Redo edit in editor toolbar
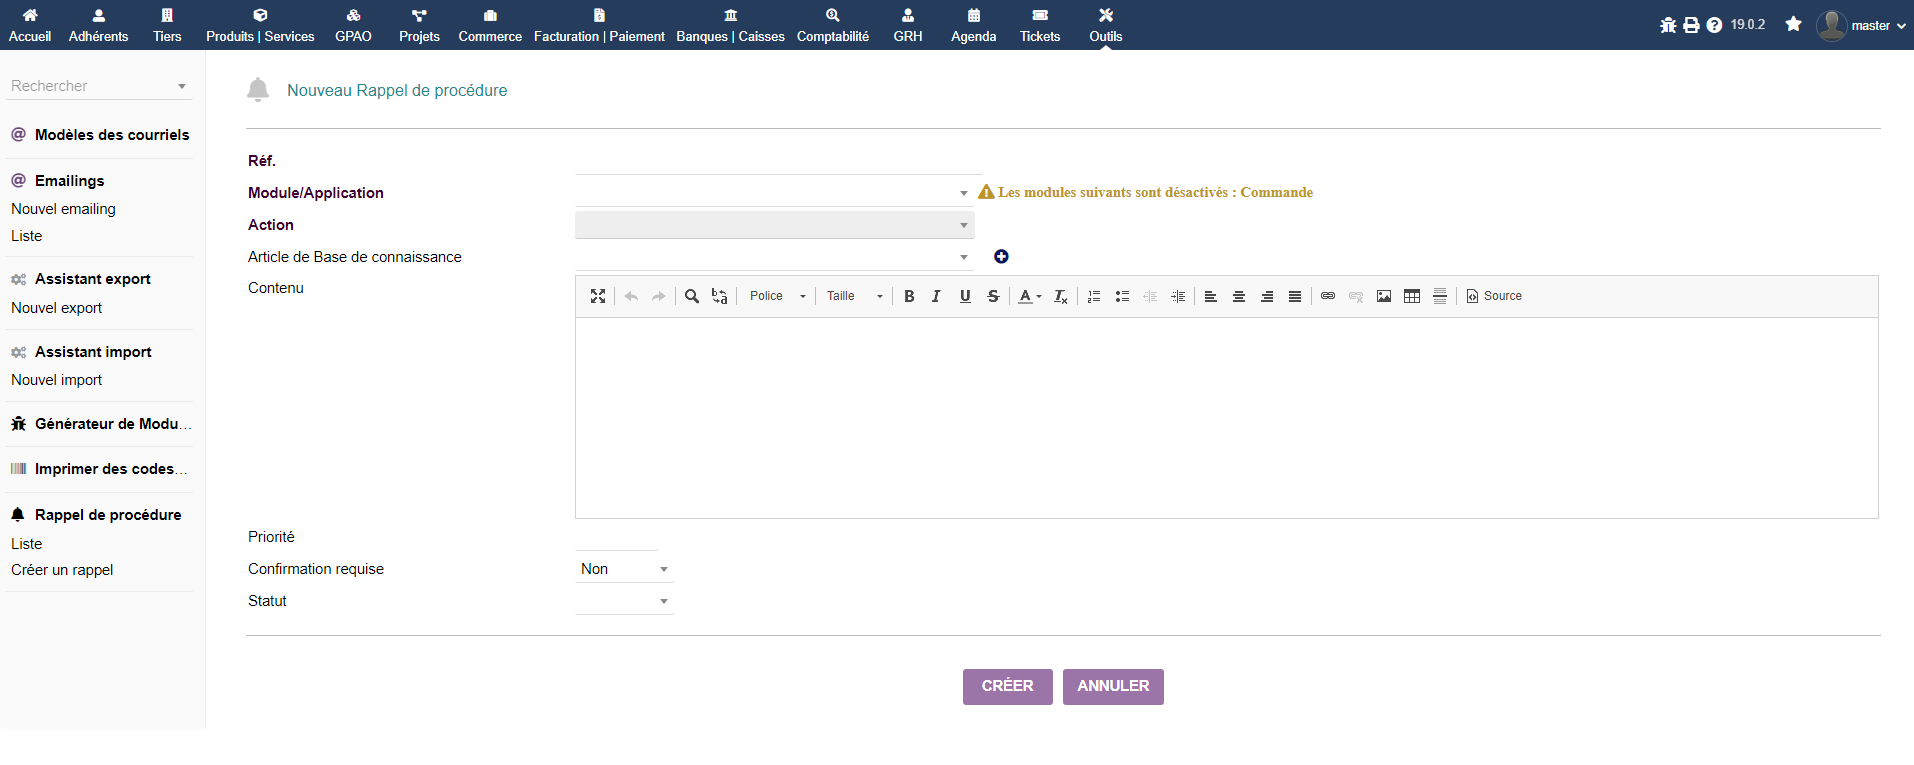1914x765 pixels. coord(659,296)
